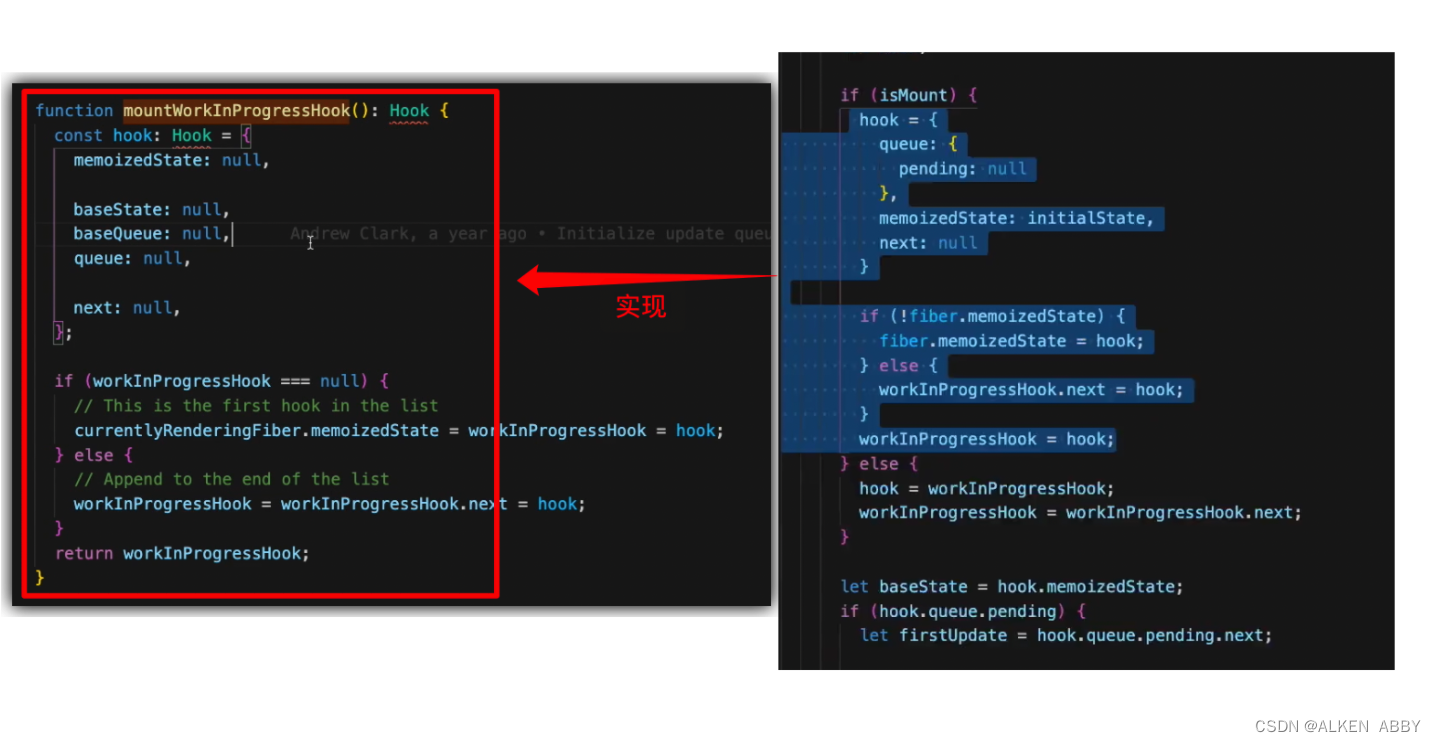Click the 'let firstUpdate = hook.queue.pending.next;' line
Viewport: 1436px width, 742px height.
tap(1066, 636)
